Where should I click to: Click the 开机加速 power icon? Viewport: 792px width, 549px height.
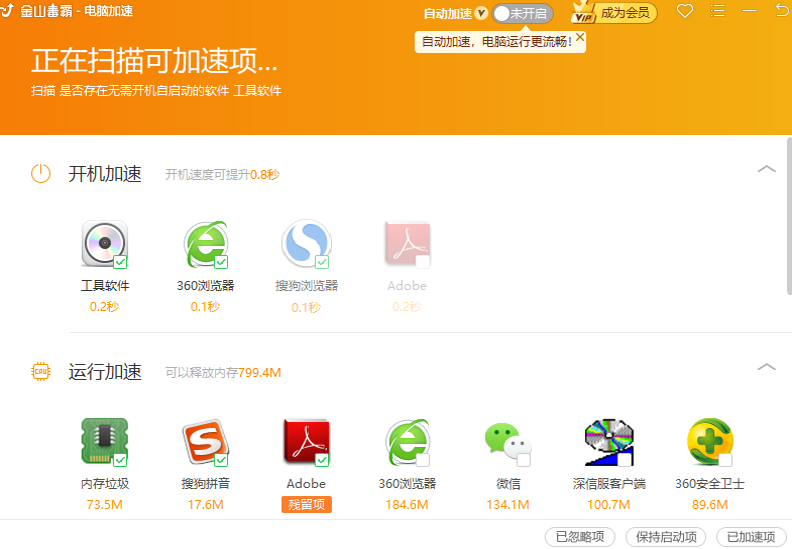[x=41, y=174]
